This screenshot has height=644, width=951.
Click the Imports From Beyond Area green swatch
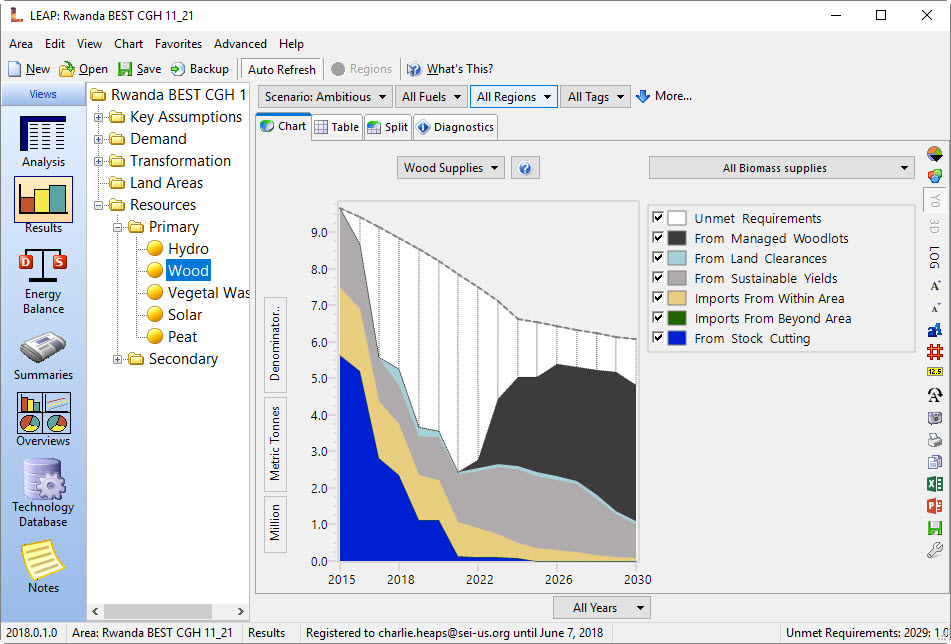click(x=677, y=318)
